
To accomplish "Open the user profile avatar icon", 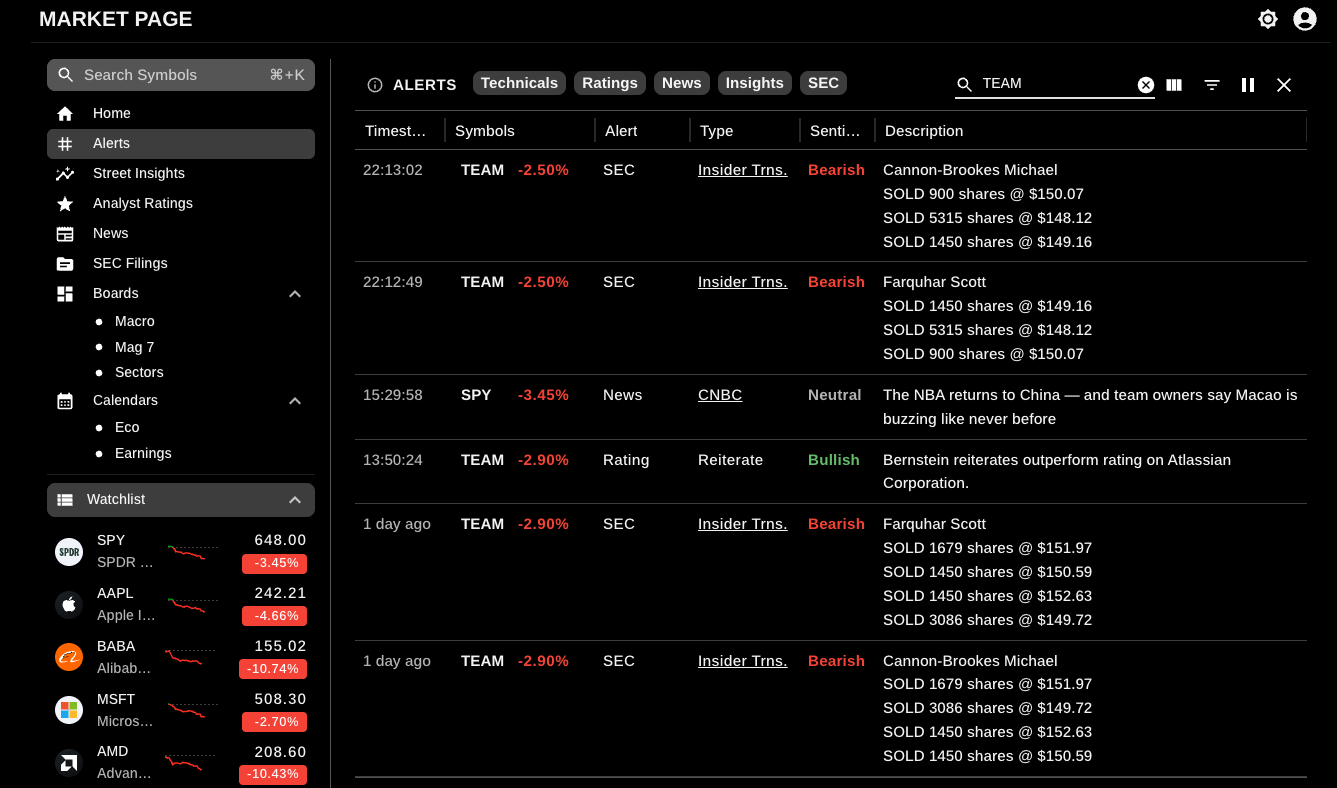I will pos(1304,18).
